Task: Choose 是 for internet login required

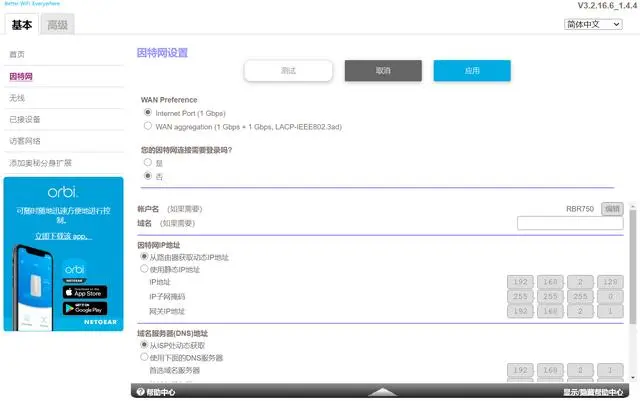Action: click(148, 162)
